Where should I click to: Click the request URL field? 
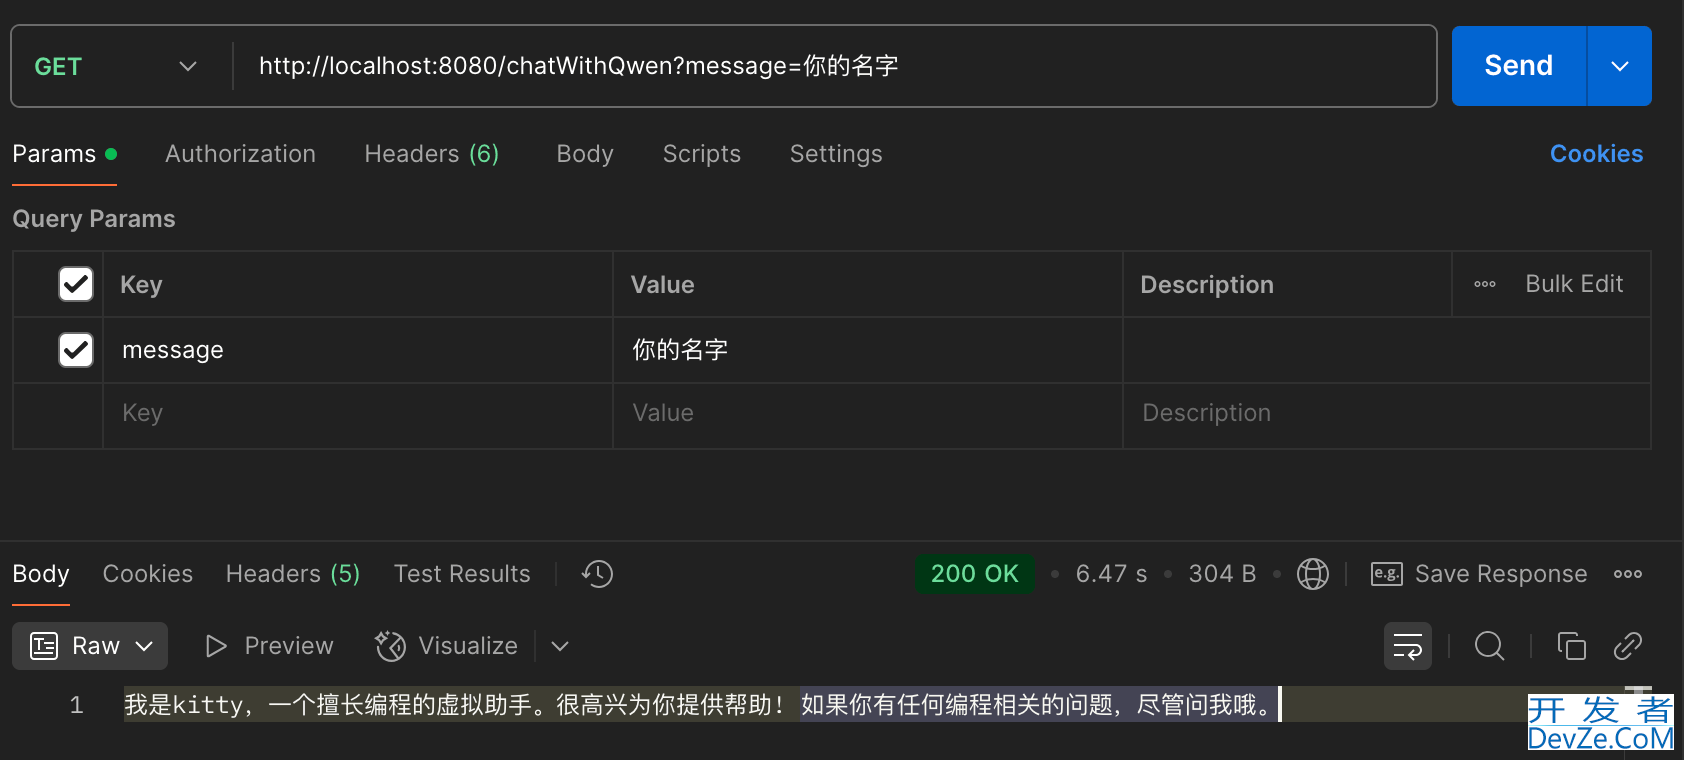point(835,66)
